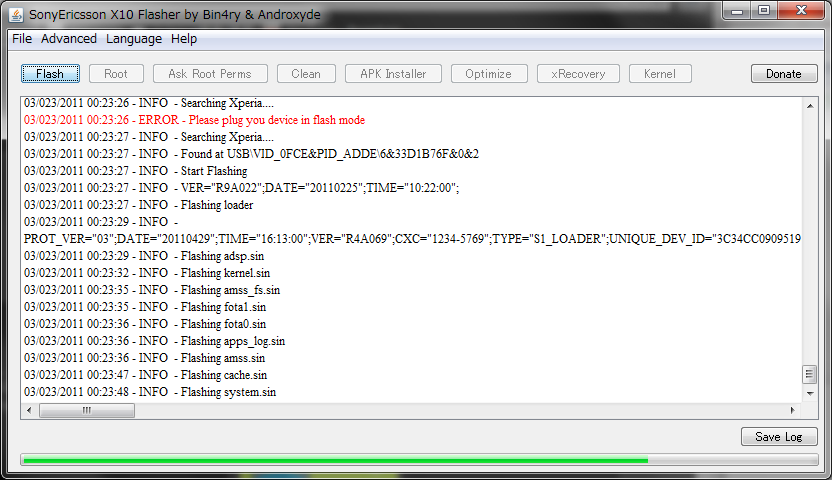Click Ask Root Perms button
Viewport: 832px width, 480px height.
(x=210, y=74)
